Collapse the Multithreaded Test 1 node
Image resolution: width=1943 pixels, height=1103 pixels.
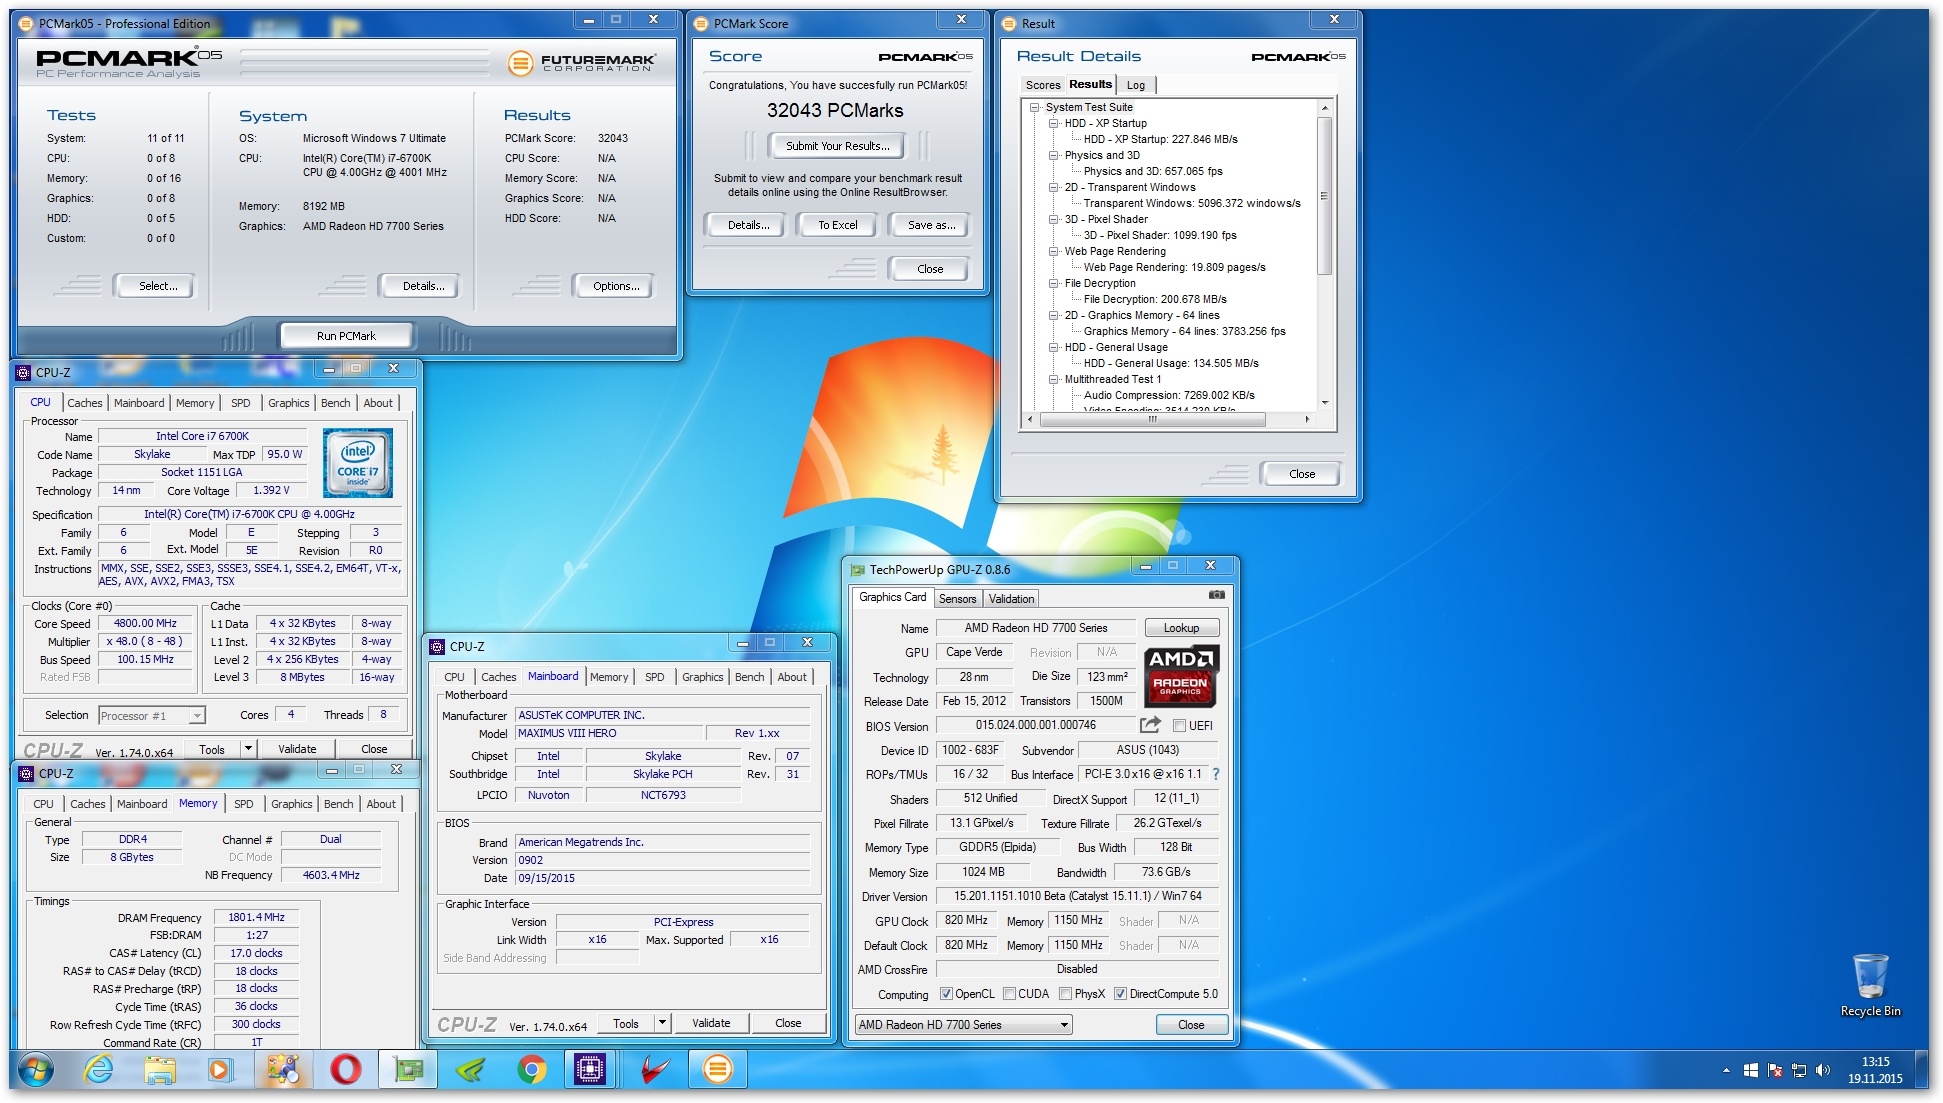coord(1053,379)
